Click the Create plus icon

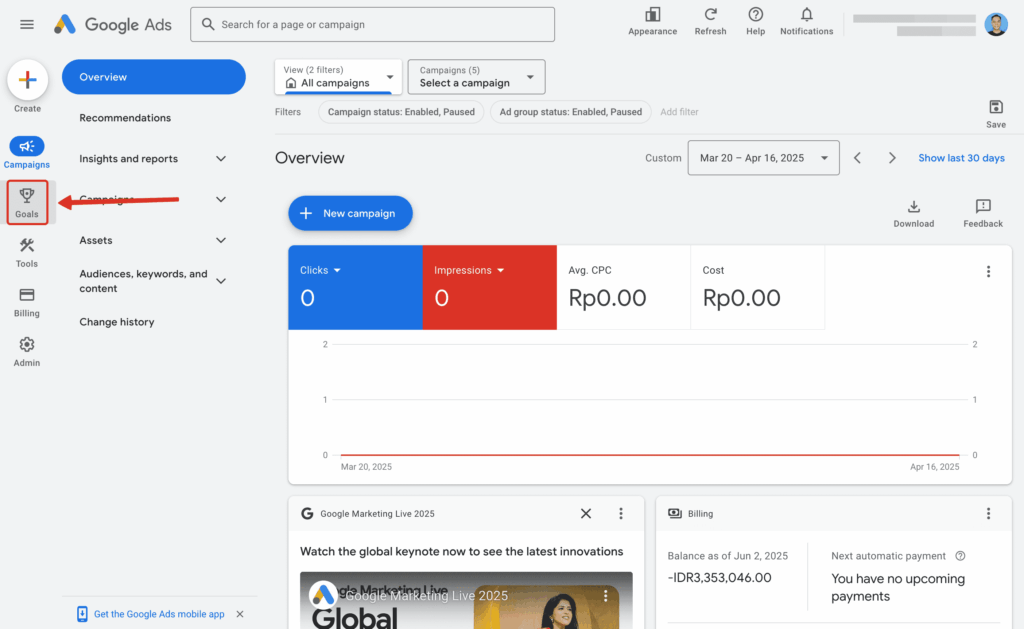pos(27,78)
